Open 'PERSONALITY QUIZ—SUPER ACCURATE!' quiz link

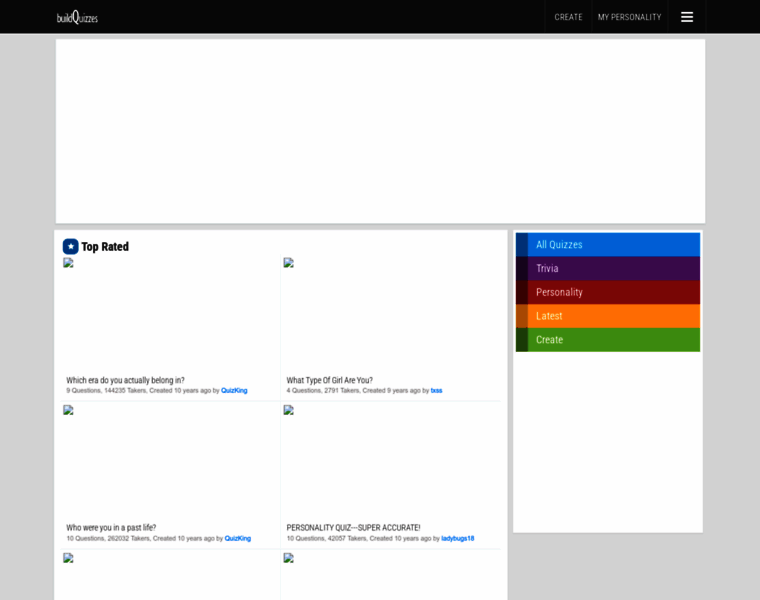[353, 527]
